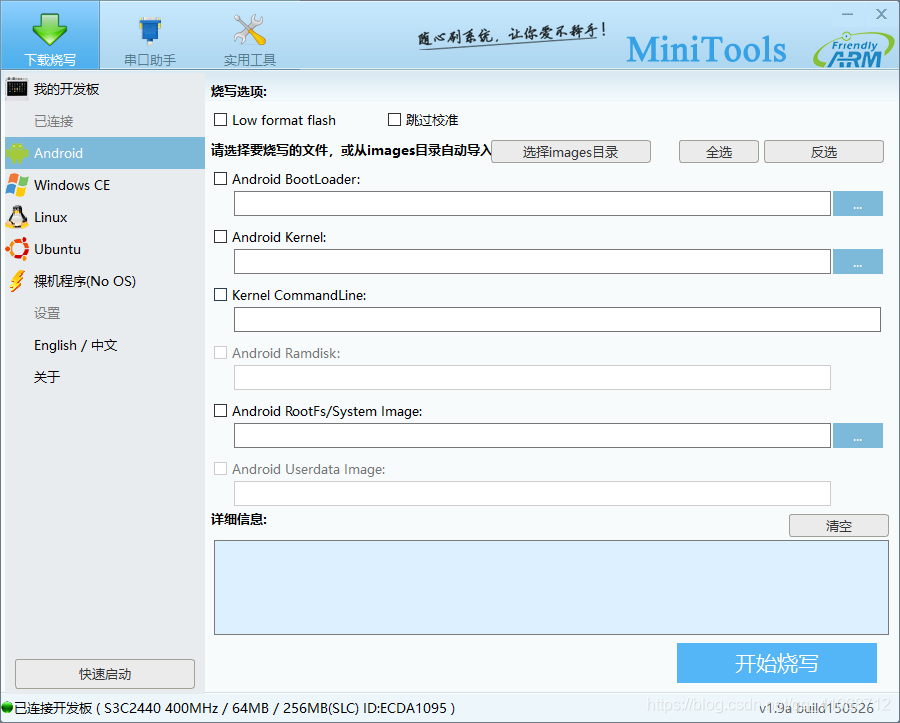The height and width of the screenshot is (723, 900).
Task: Open the 实用工具 utilities tab
Action: [x=250, y=35]
